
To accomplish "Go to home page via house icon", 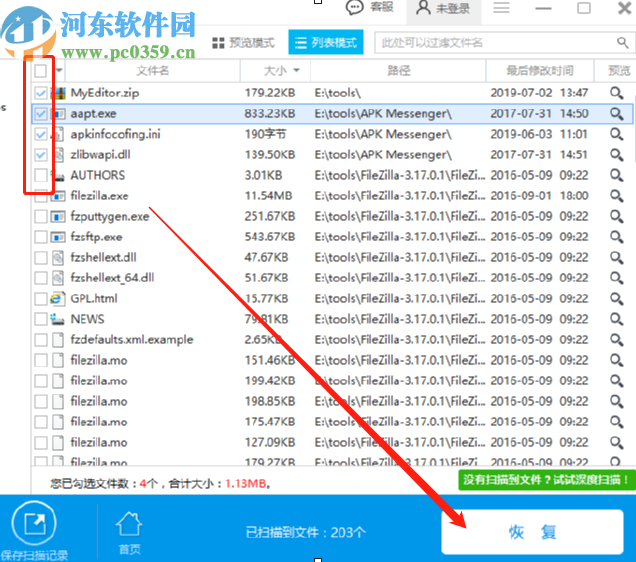I will [129, 524].
